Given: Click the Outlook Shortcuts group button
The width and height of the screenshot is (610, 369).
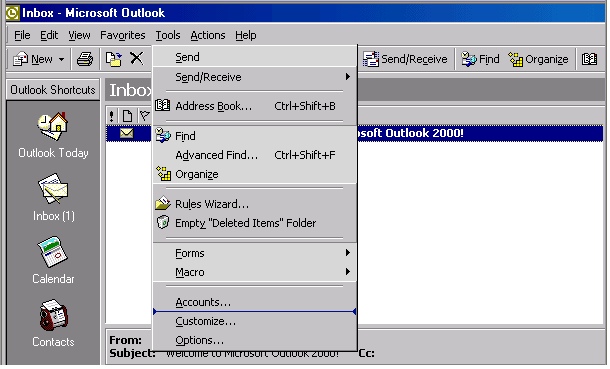Looking at the screenshot, I should (x=53, y=90).
